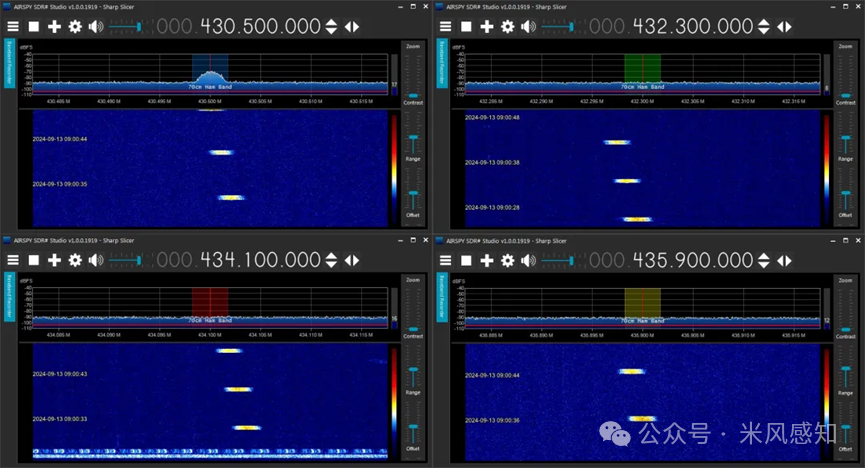Image resolution: width=865 pixels, height=468 pixels.
Task: Stop the radio in 435.900 window
Action: click(x=466, y=260)
